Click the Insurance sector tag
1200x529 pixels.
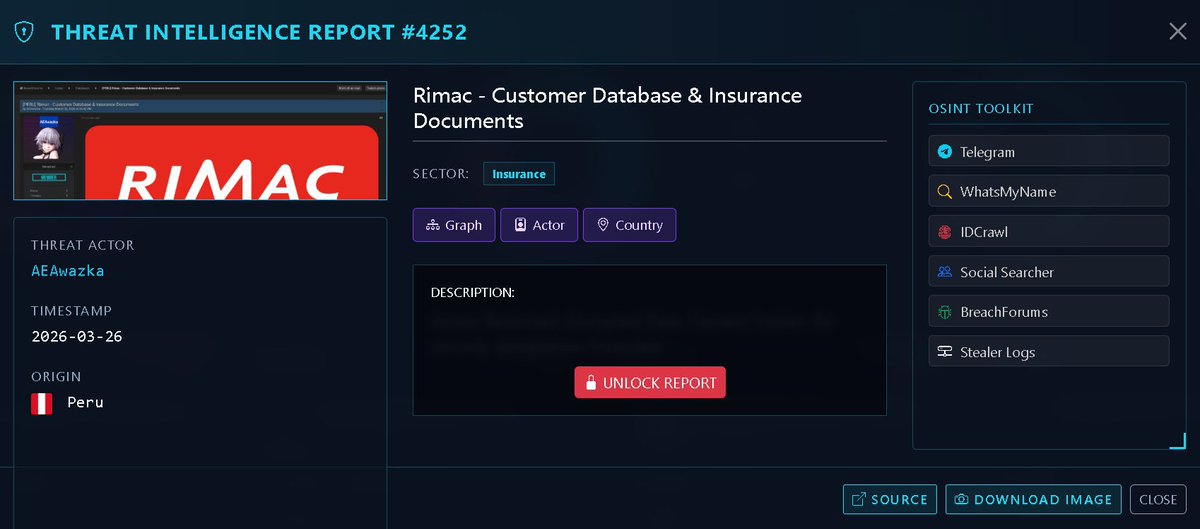pos(518,174)
